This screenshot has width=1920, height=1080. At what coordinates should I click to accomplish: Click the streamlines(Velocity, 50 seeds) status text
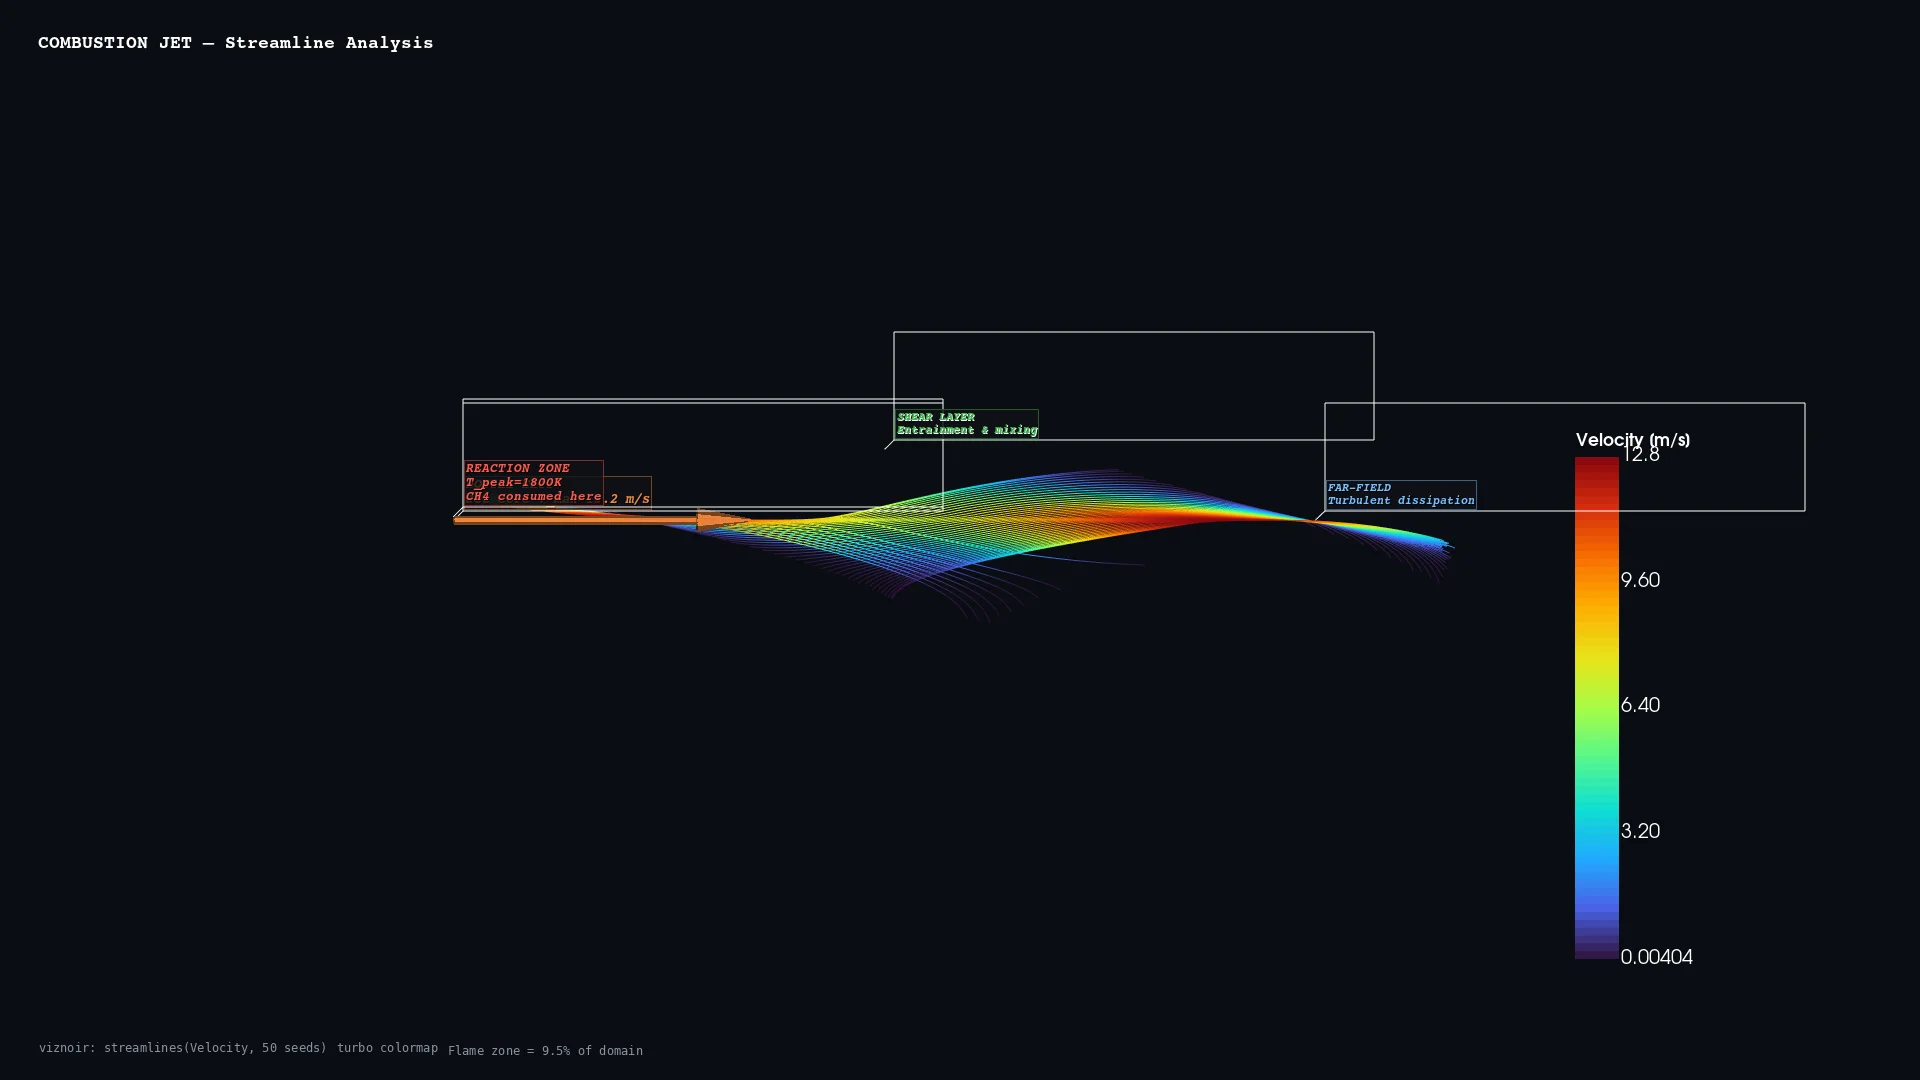pos(216,1048)
